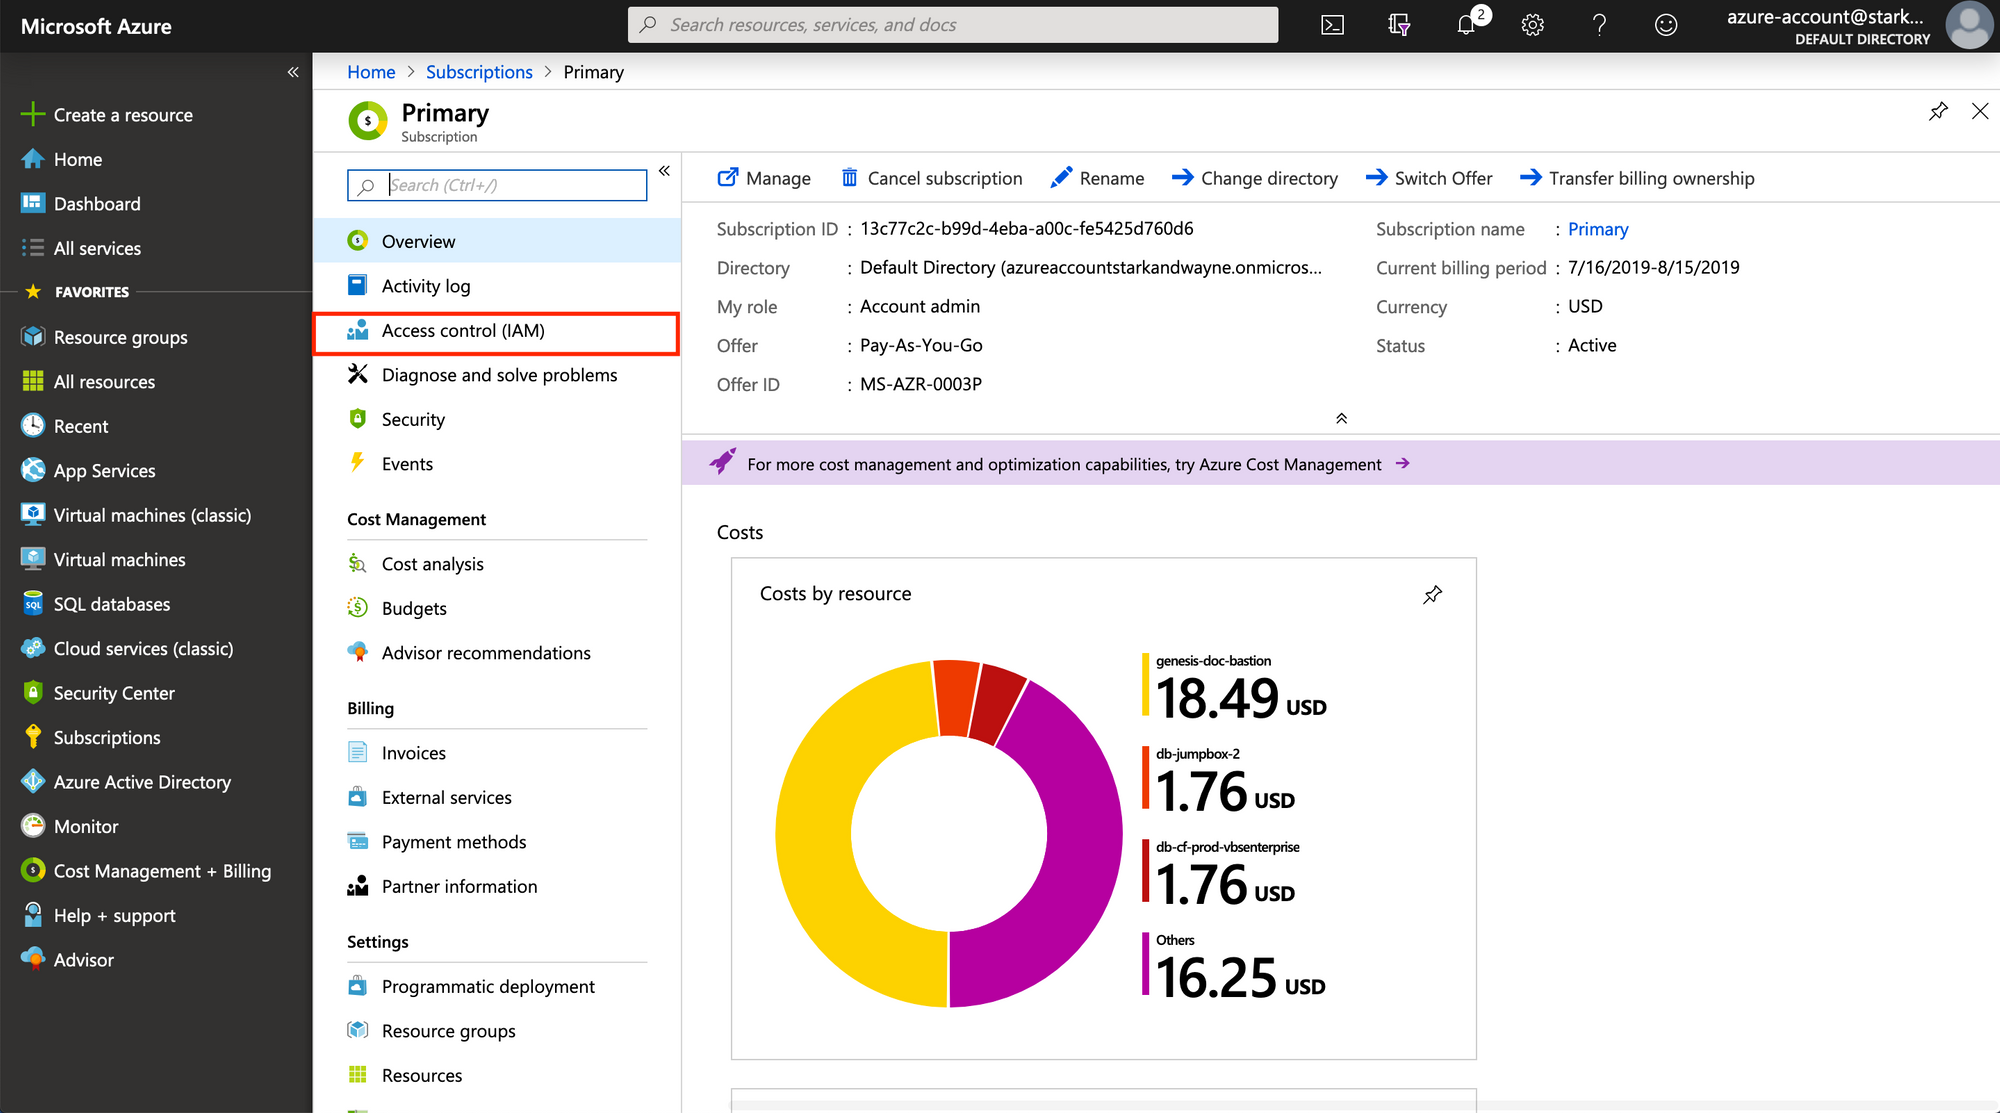Open Diagnose and solve problems
Screen dimensions: 2000x1113
coord(497,375)
